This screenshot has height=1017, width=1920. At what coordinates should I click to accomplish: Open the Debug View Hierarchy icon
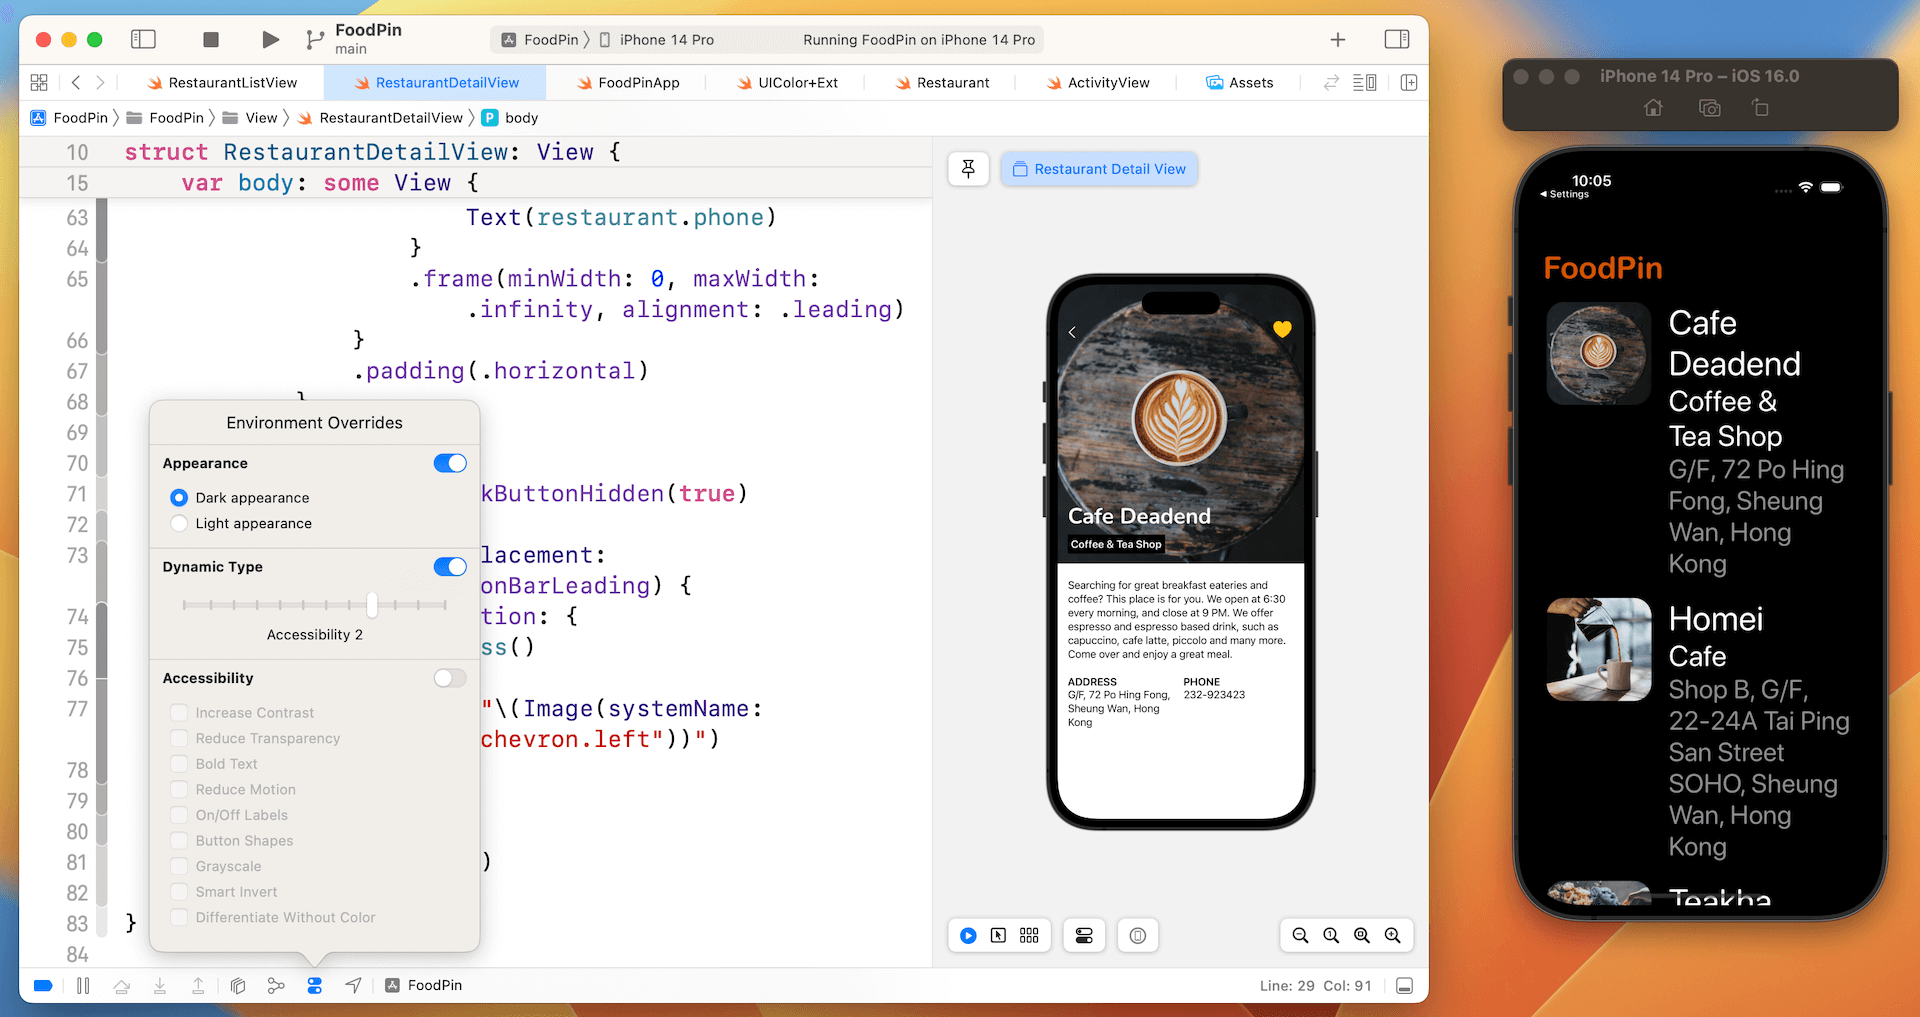coord(238,986)
